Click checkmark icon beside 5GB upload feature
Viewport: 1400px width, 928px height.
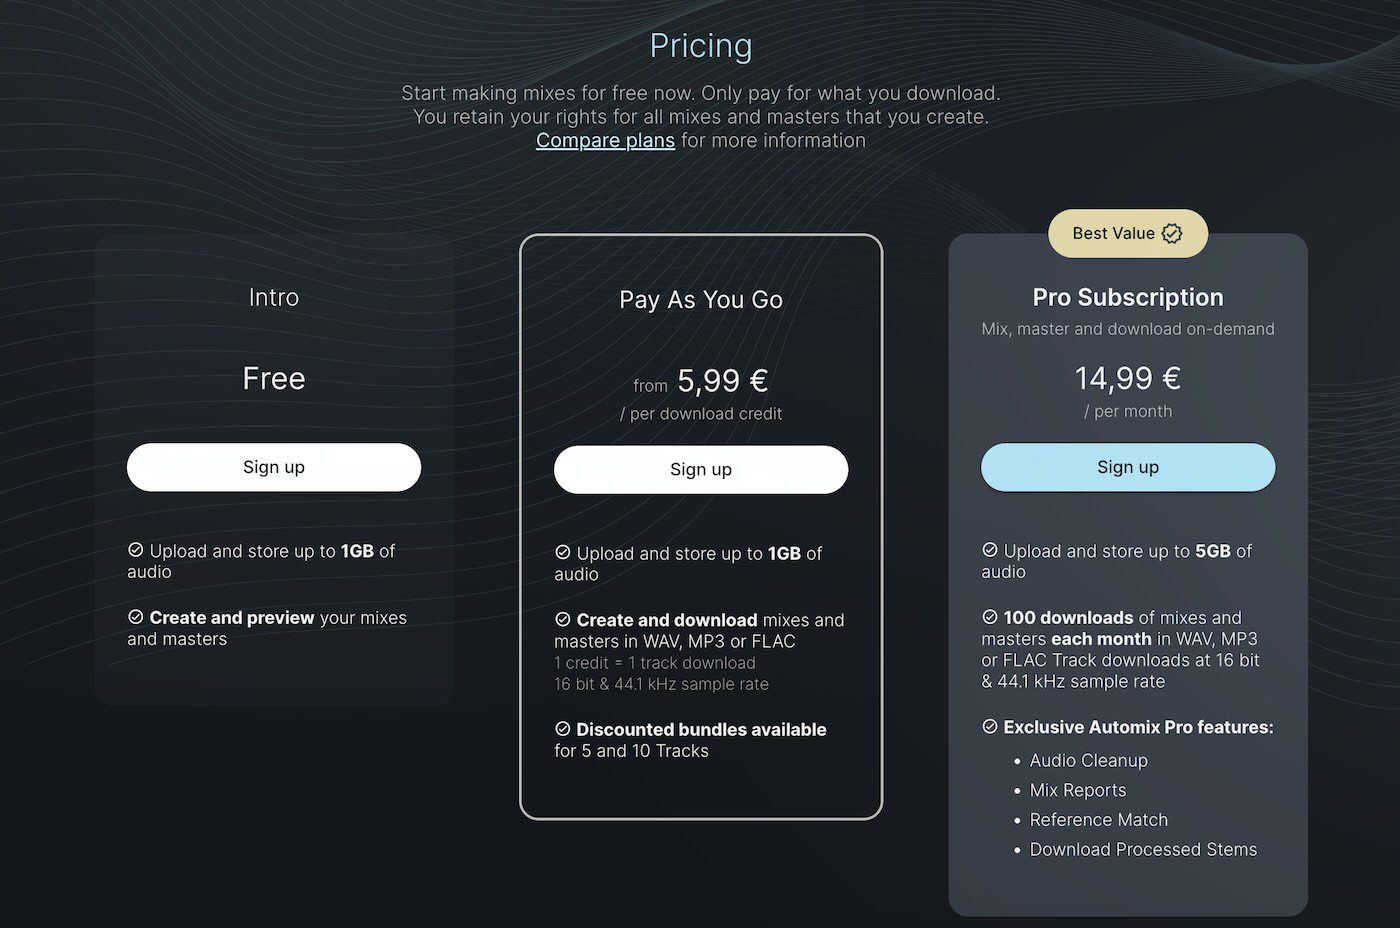pos(990,550)
